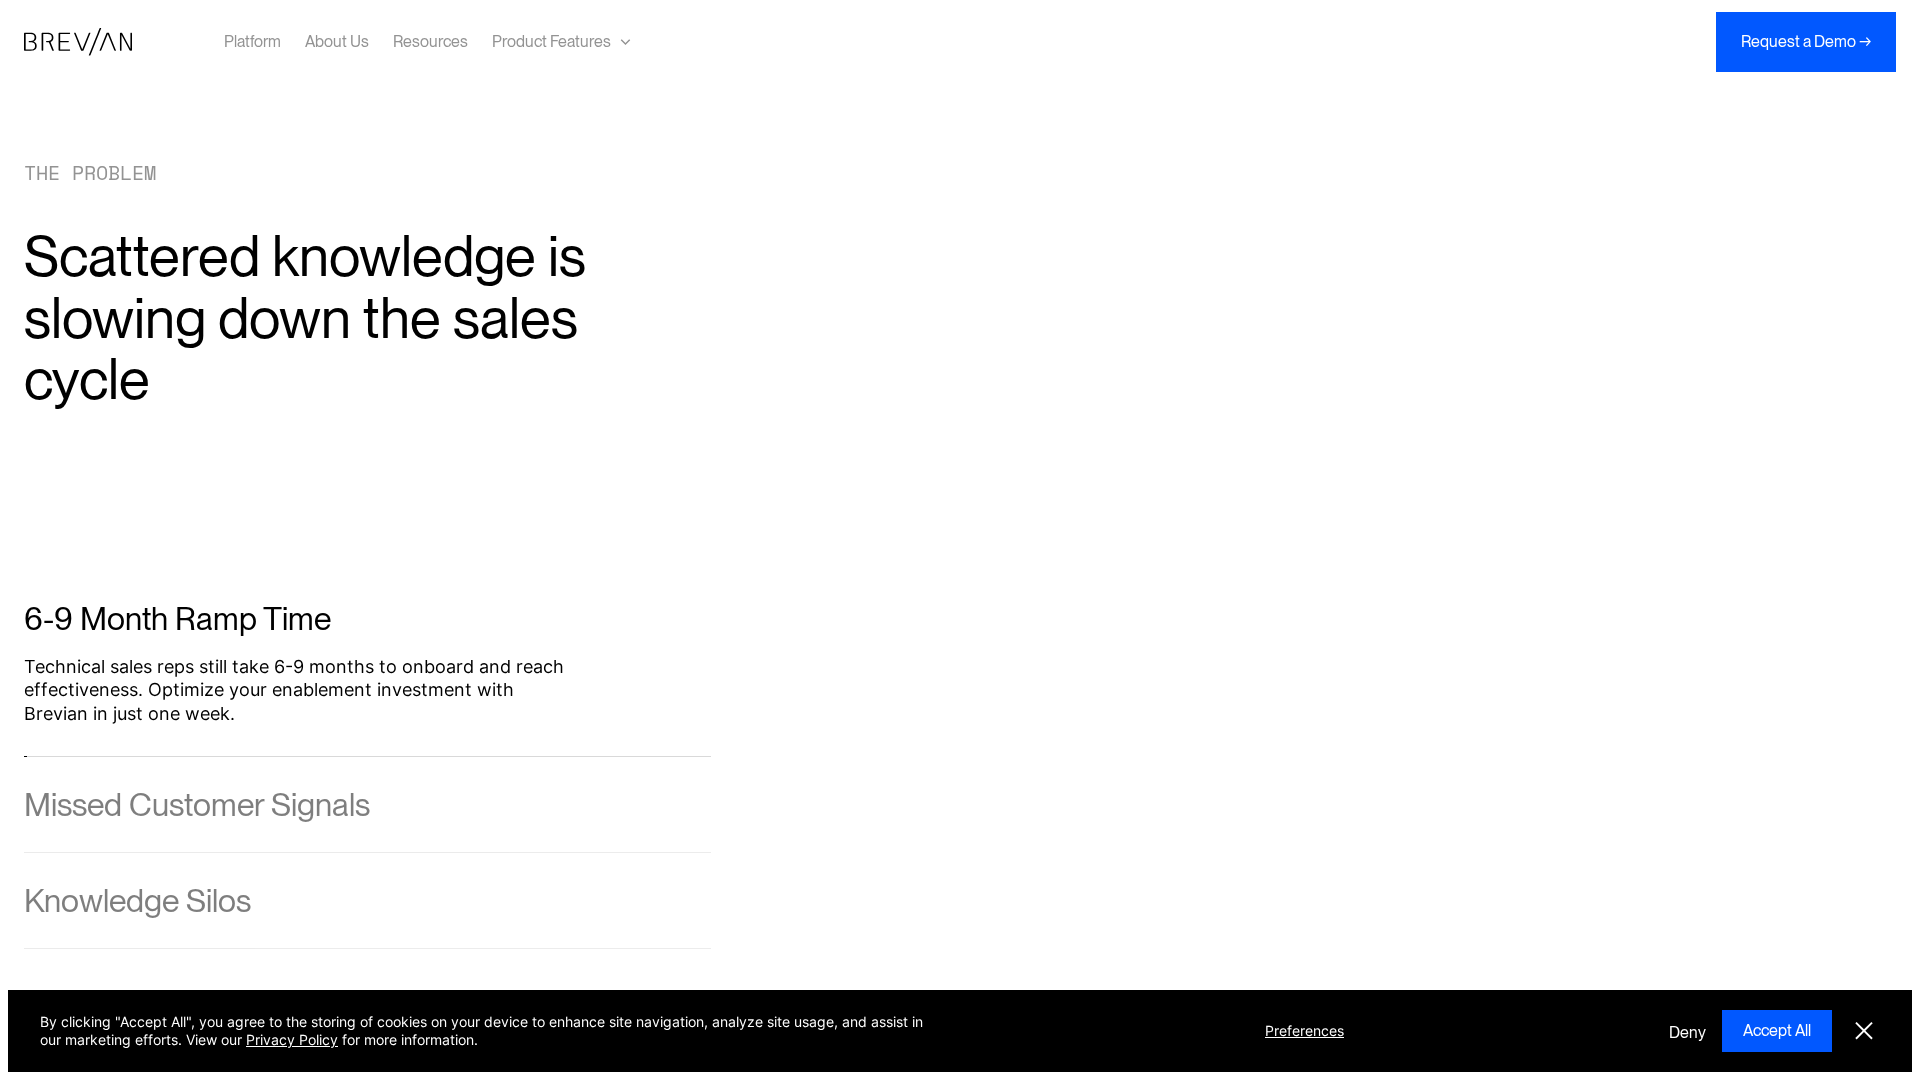Viewport: 1920px width, 1080px height.
Task: Open cookie Preferences
Action: click(1304, 1031)
